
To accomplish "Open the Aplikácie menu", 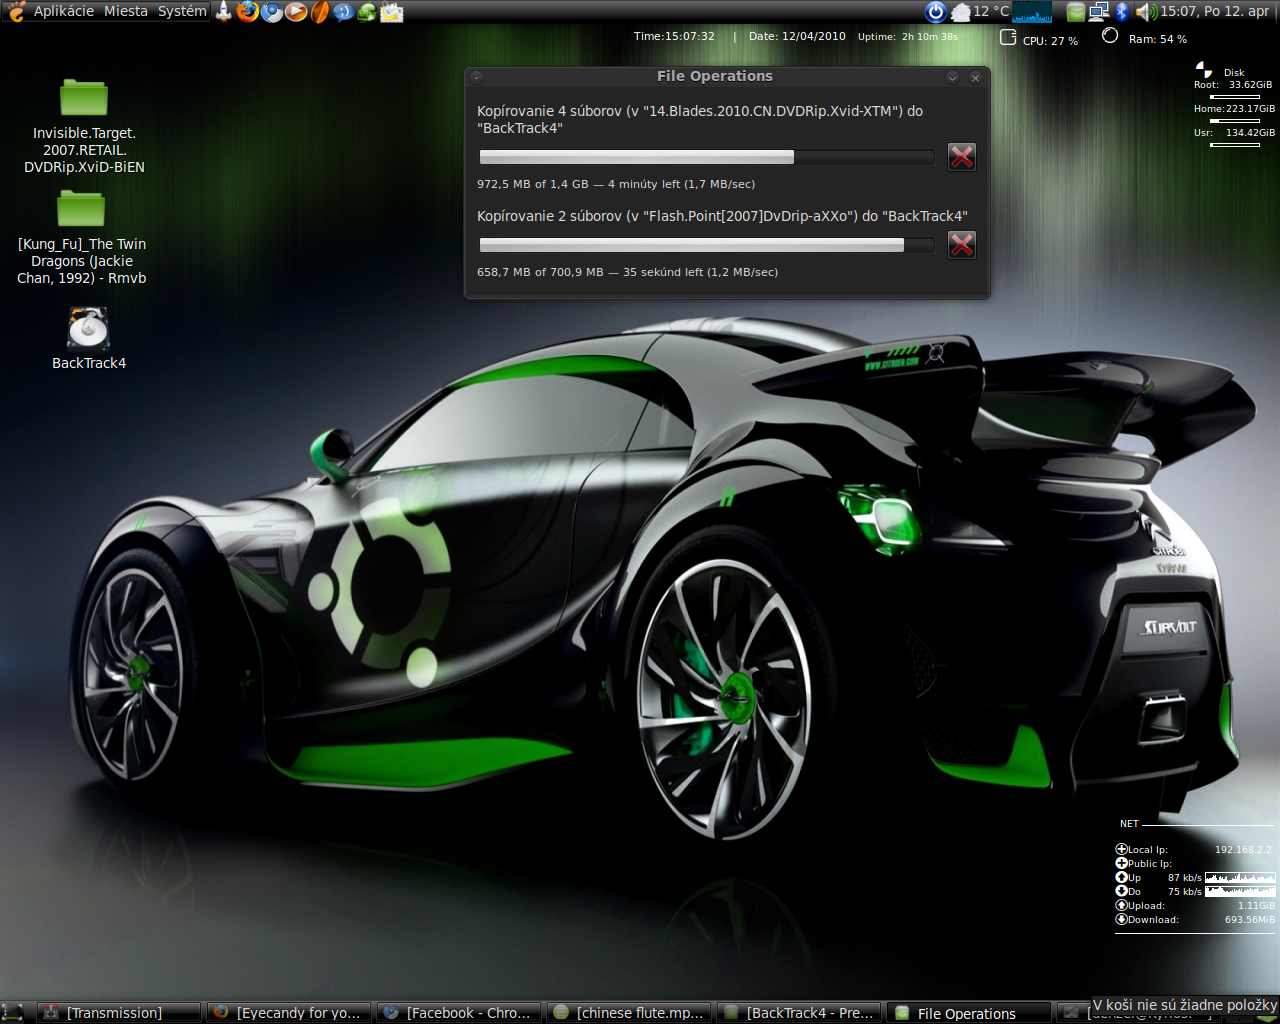I will coord(63,12).
